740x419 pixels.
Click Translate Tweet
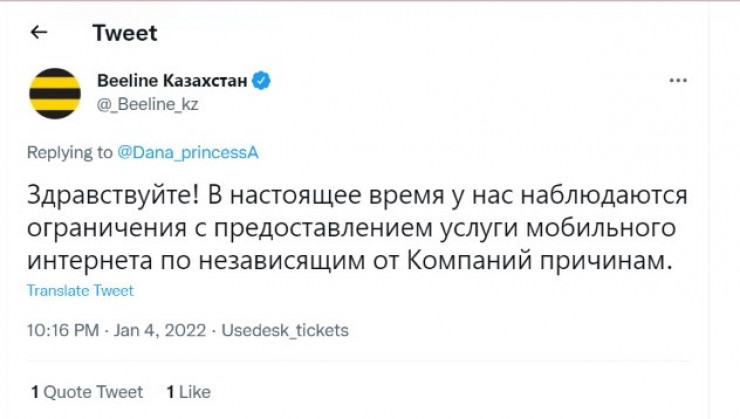(x=80, y=291)
